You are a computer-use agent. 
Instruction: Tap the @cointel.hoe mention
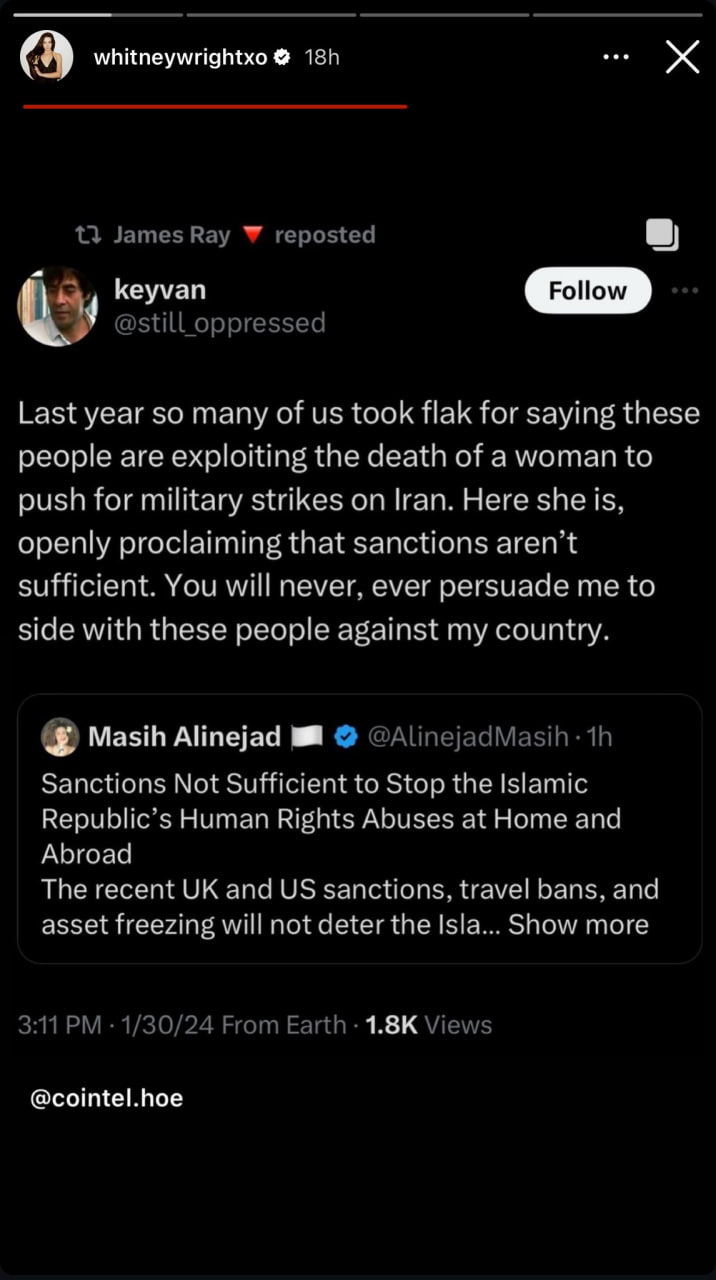point(107,1098)
